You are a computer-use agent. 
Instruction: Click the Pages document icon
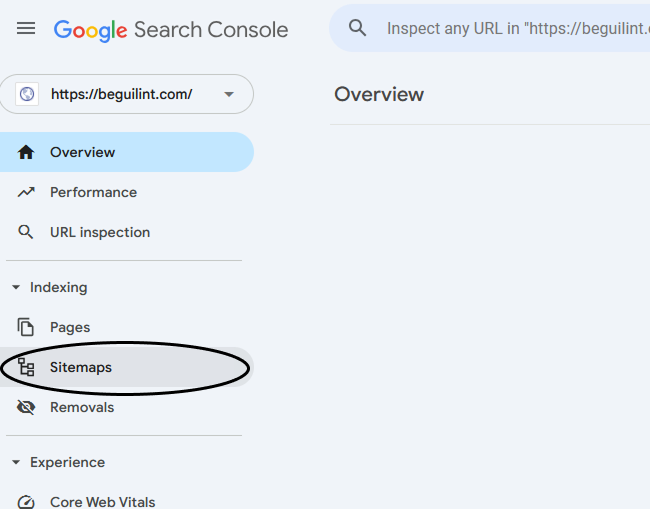[x=26, y=327]
